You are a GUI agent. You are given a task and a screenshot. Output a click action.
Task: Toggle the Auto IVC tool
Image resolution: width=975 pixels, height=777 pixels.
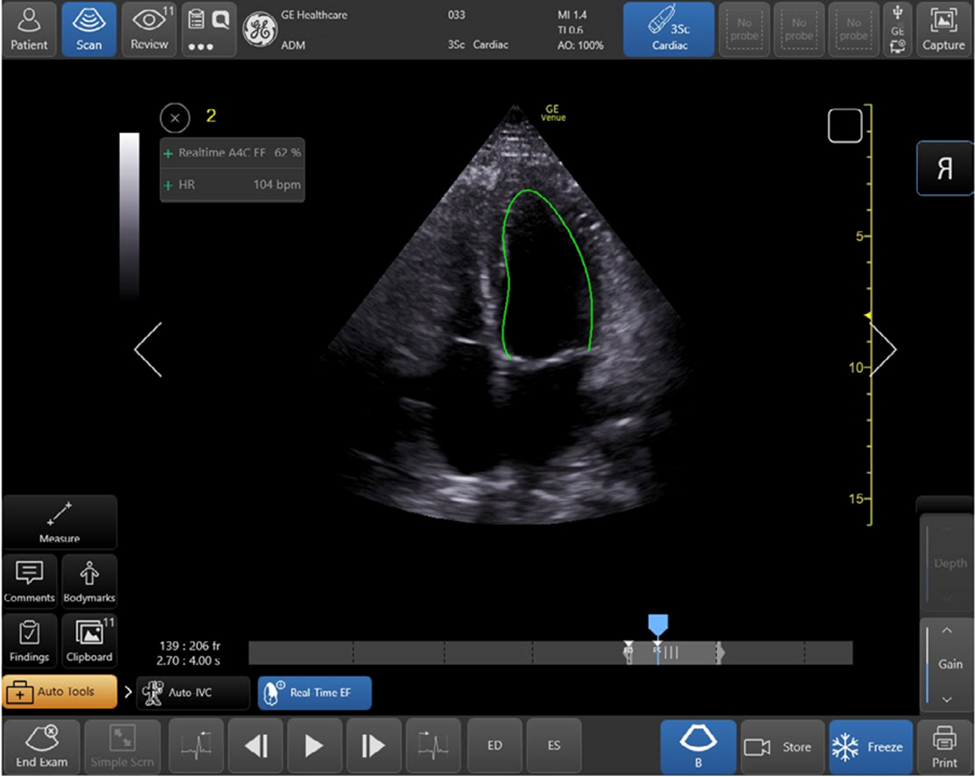193,692
